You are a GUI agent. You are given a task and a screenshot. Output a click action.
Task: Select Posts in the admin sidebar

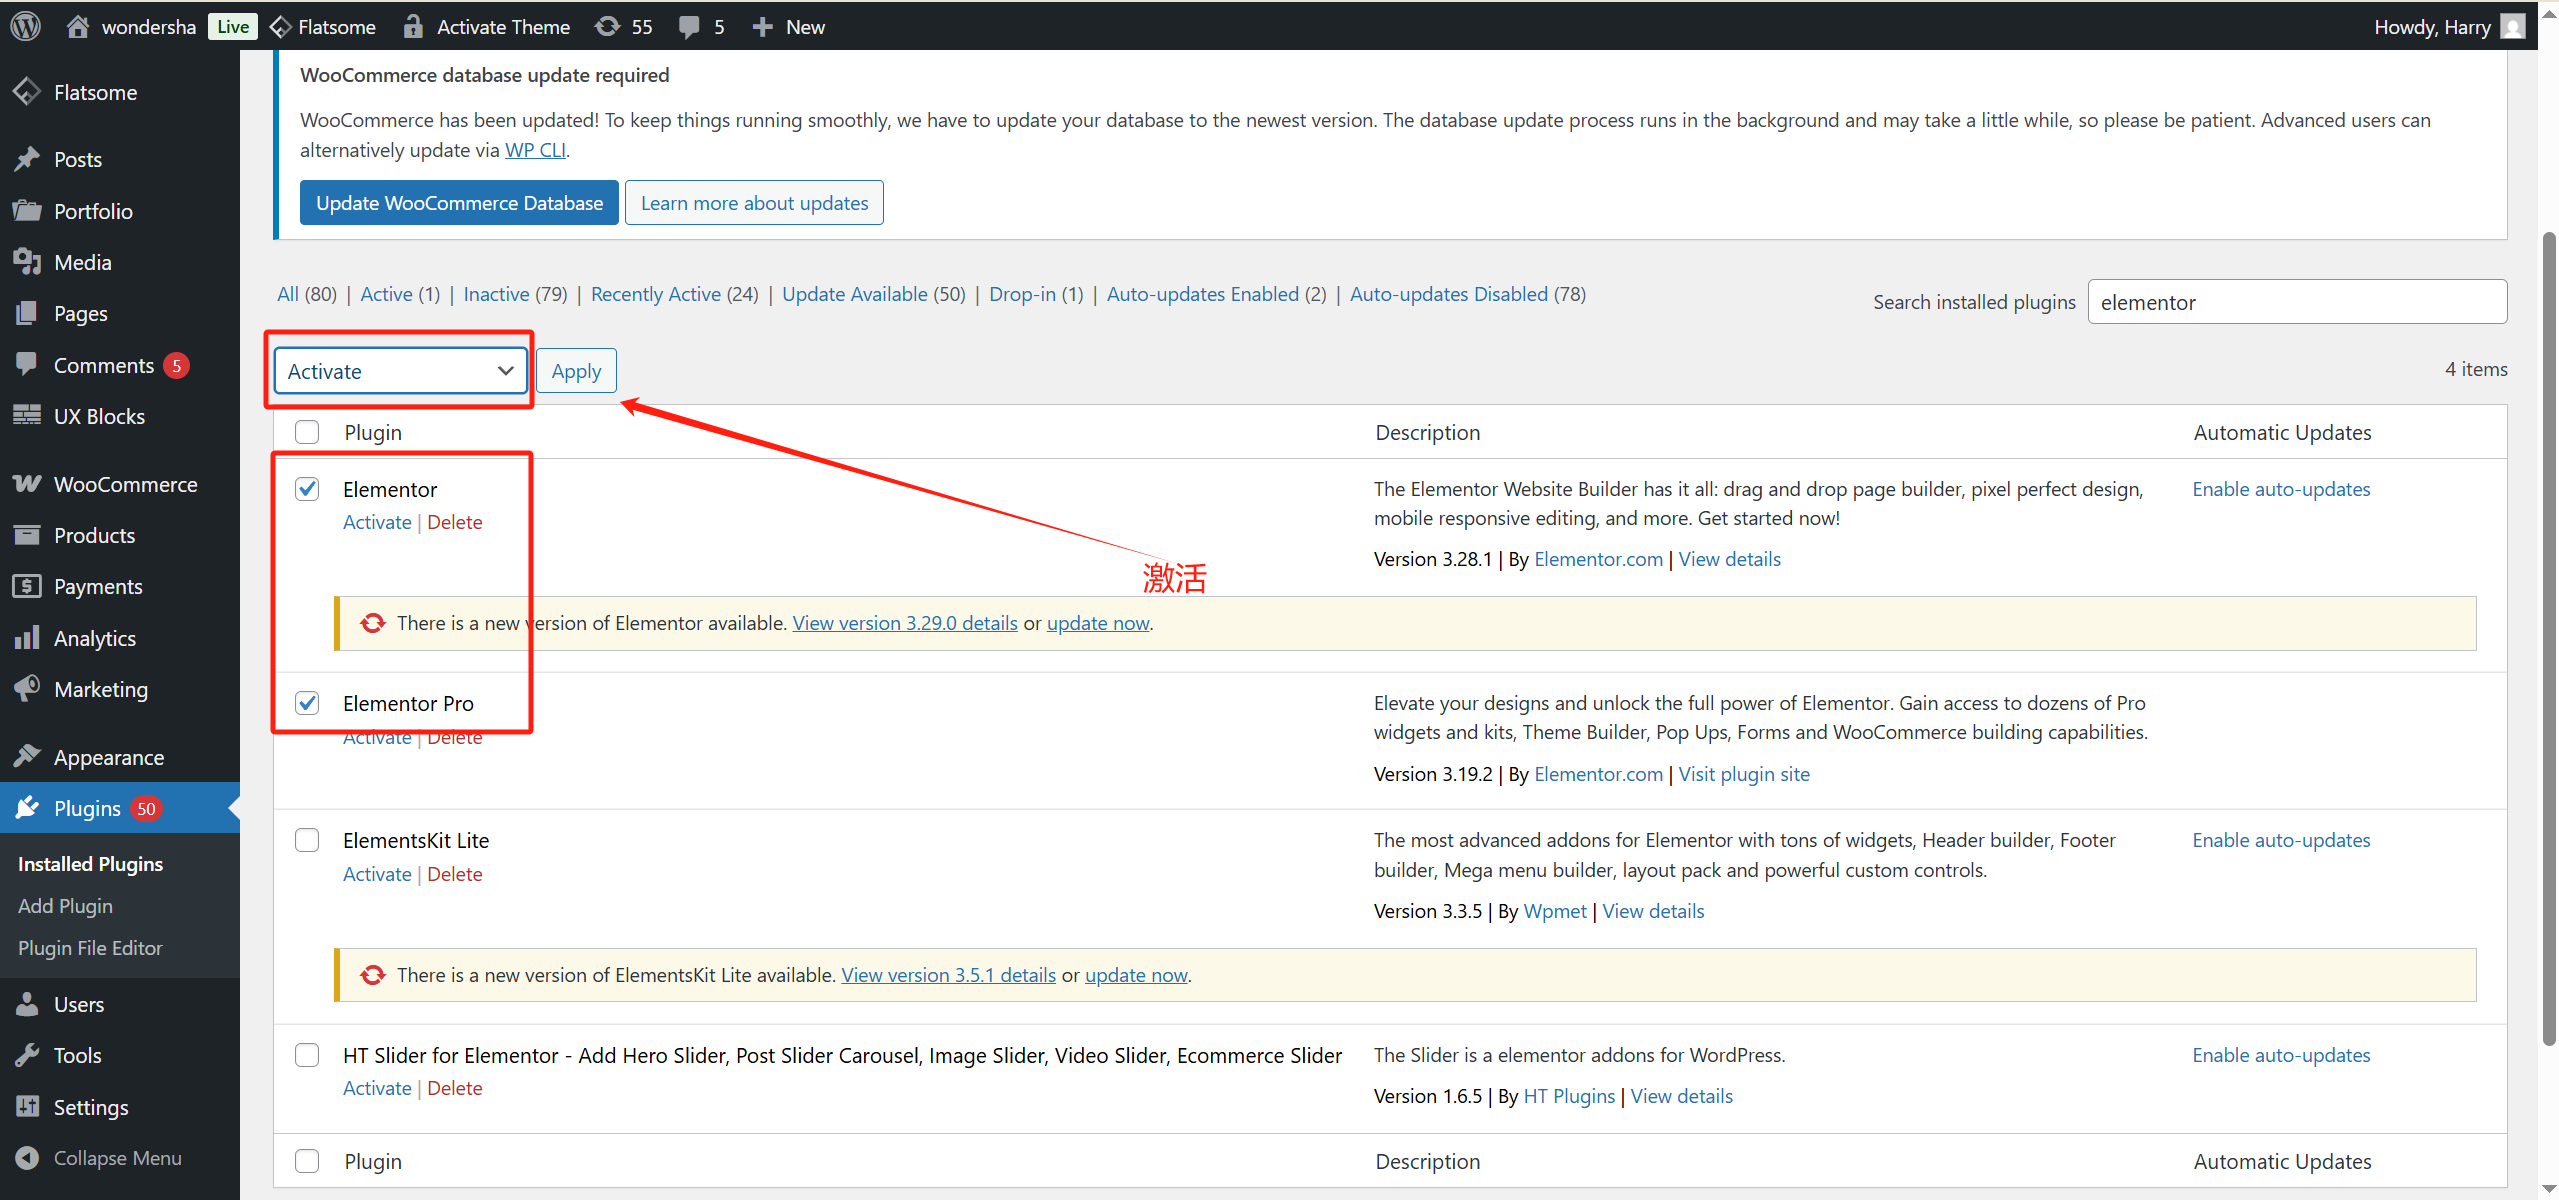[x=77, y=158]
